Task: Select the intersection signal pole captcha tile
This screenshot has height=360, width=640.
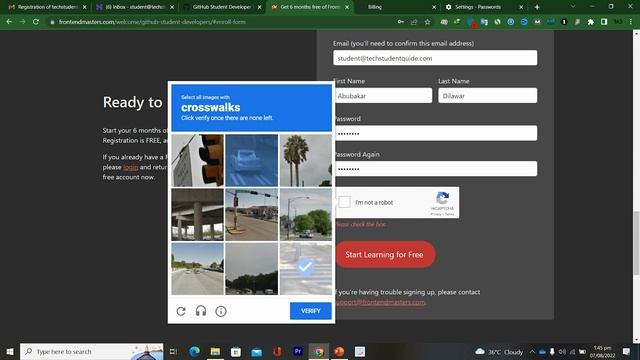Action: pos(251,215)
